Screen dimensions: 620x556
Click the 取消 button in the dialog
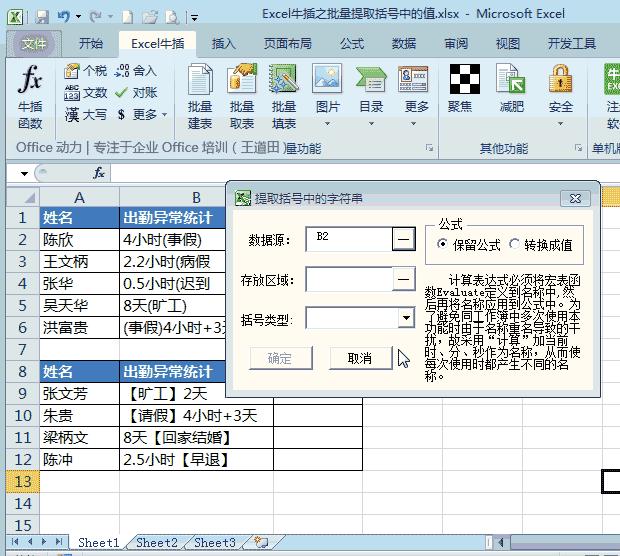pyautogui.click(x=360, y=358)
